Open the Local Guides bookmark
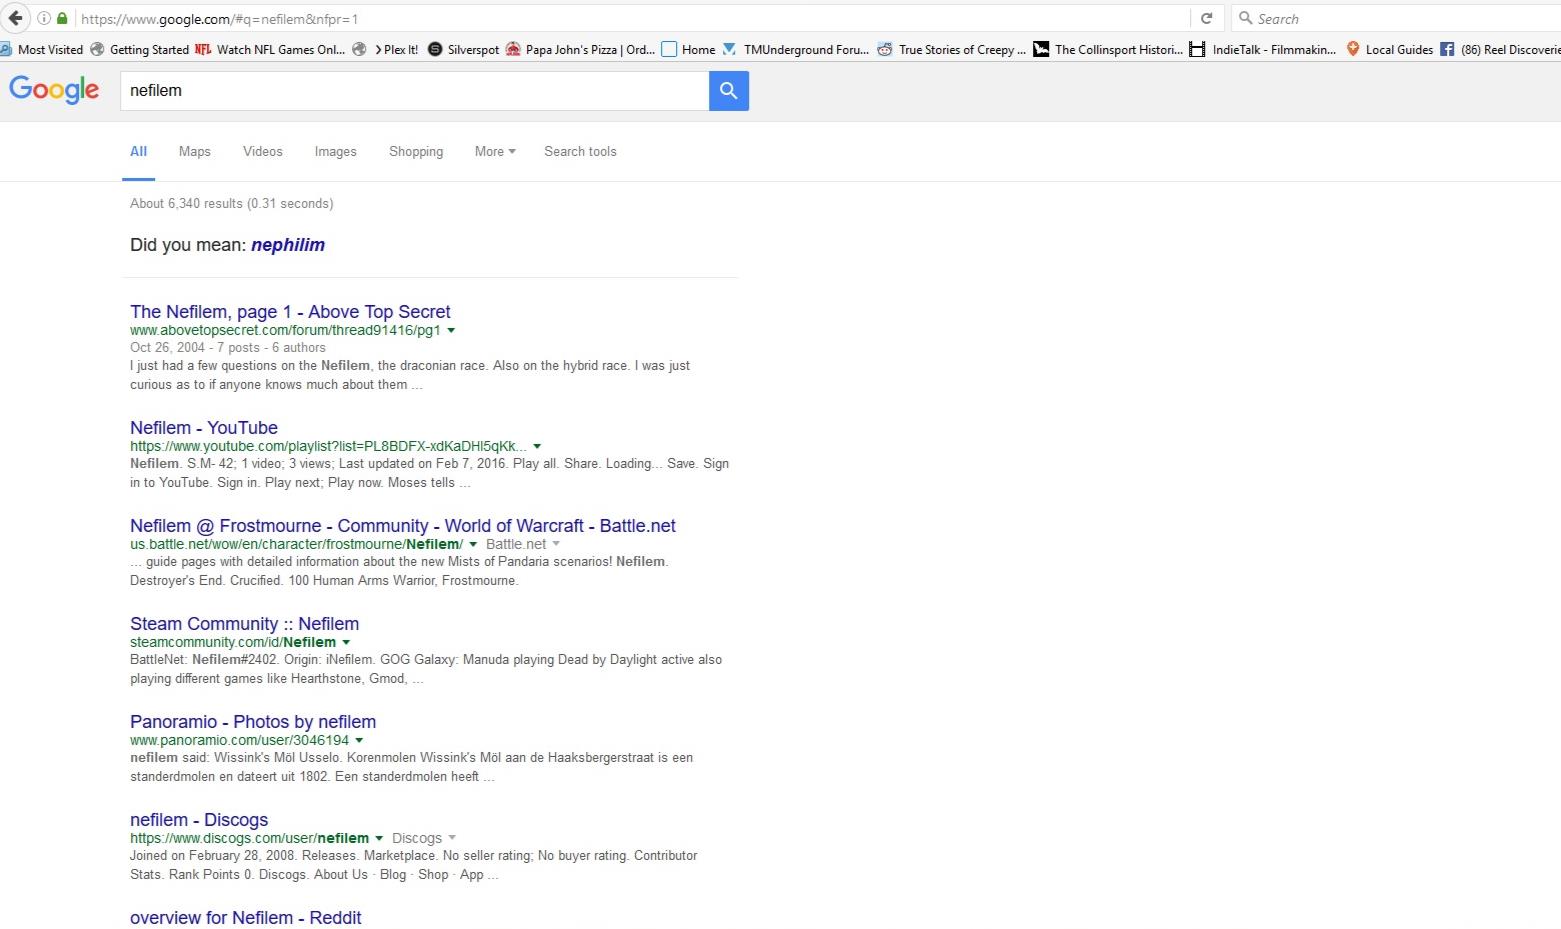 tap(1389, 49)
